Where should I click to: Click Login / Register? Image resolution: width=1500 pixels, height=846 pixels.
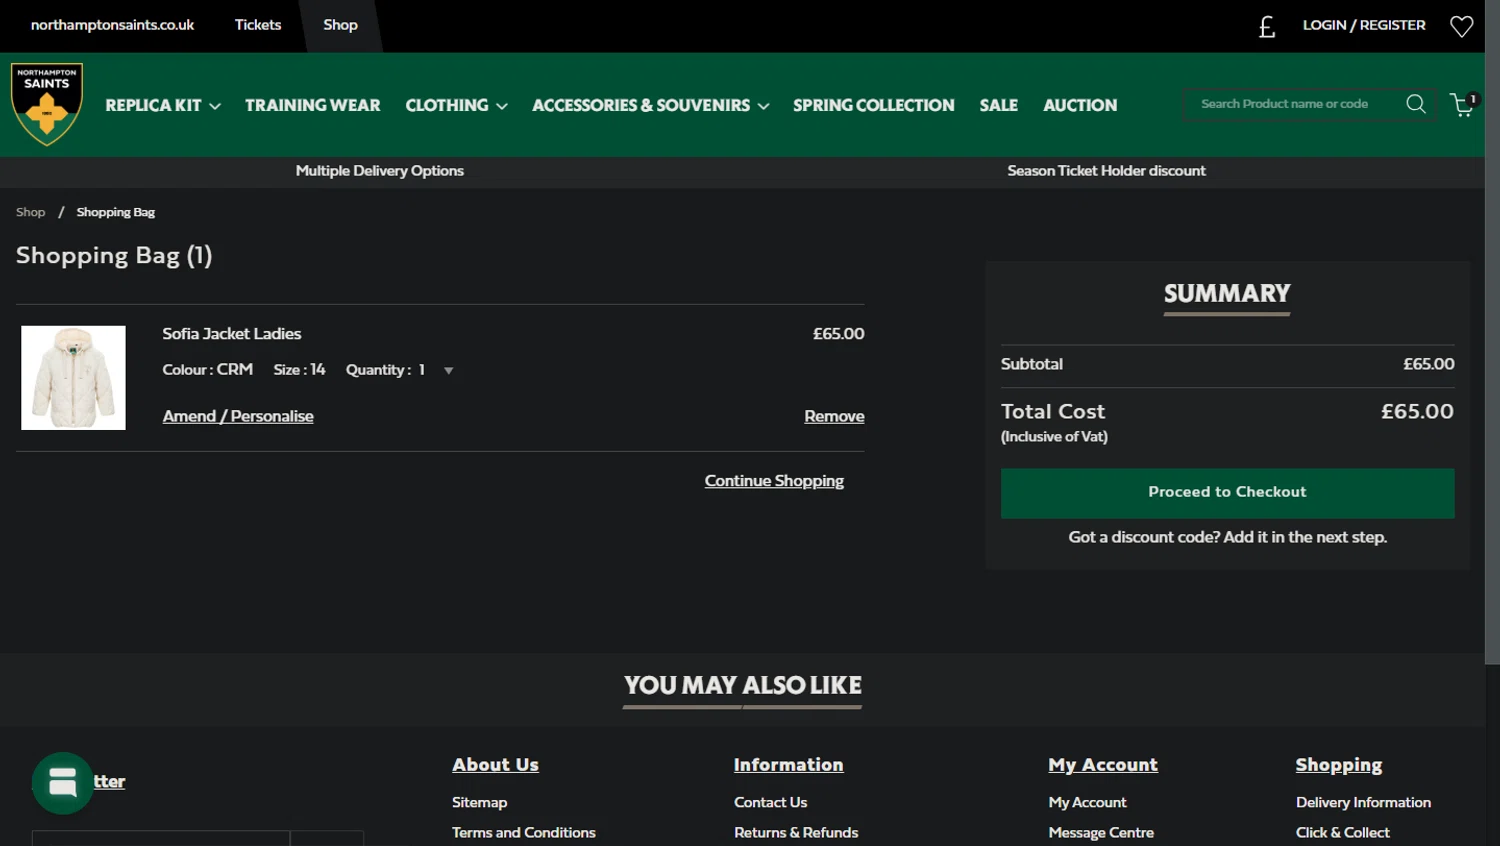1364,25
